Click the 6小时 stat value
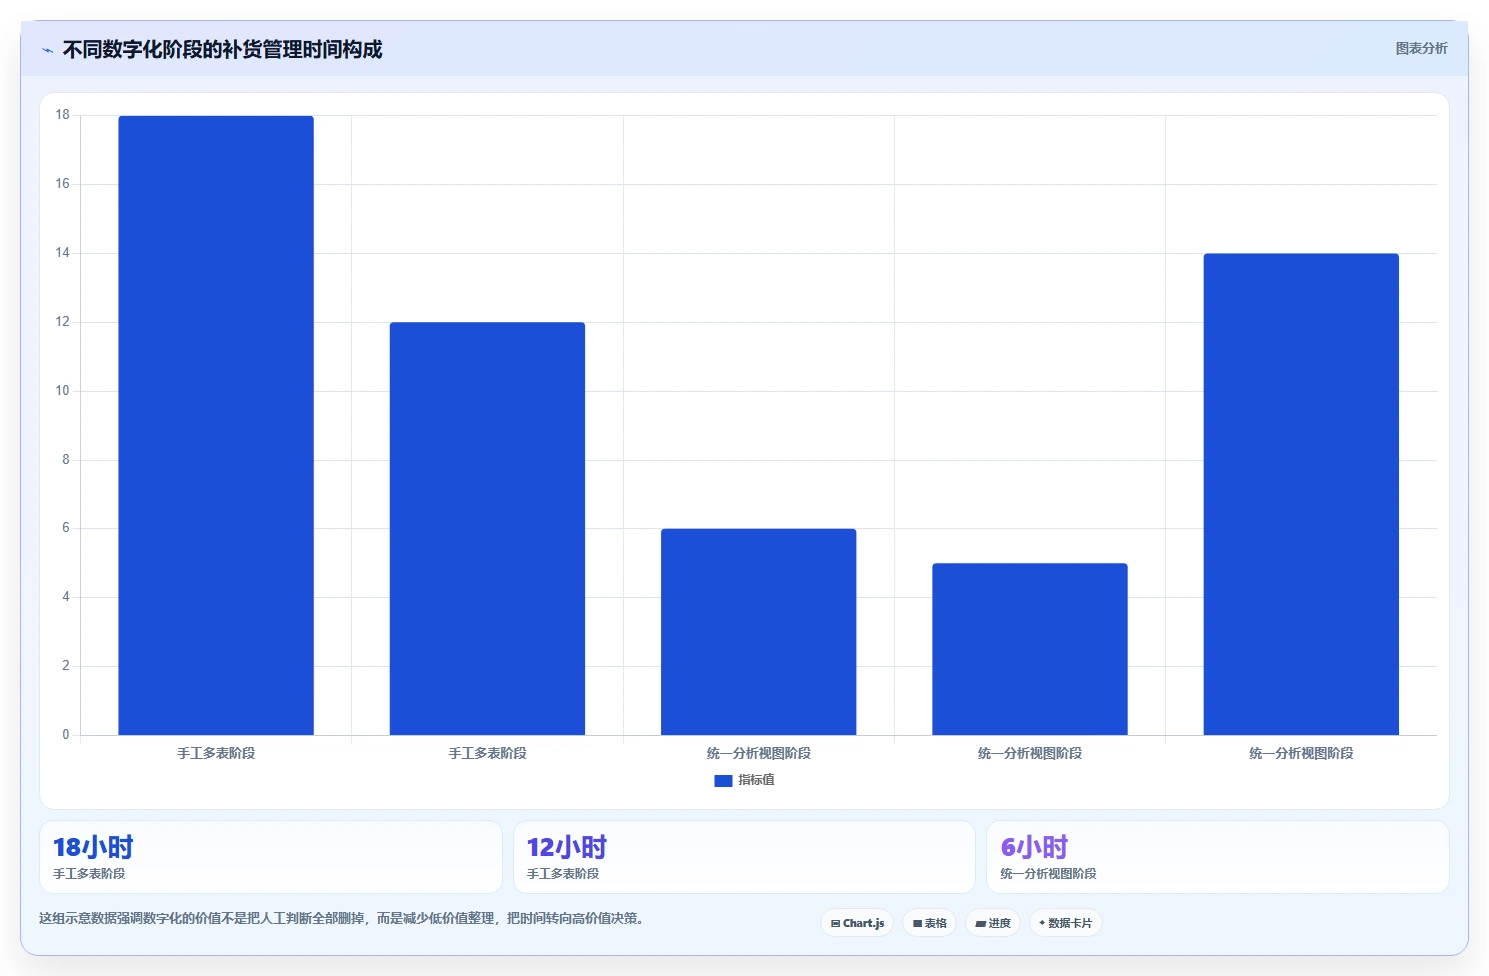Image resolution: width=1489 pixels, height=976 pixels. click(1034, 847)
